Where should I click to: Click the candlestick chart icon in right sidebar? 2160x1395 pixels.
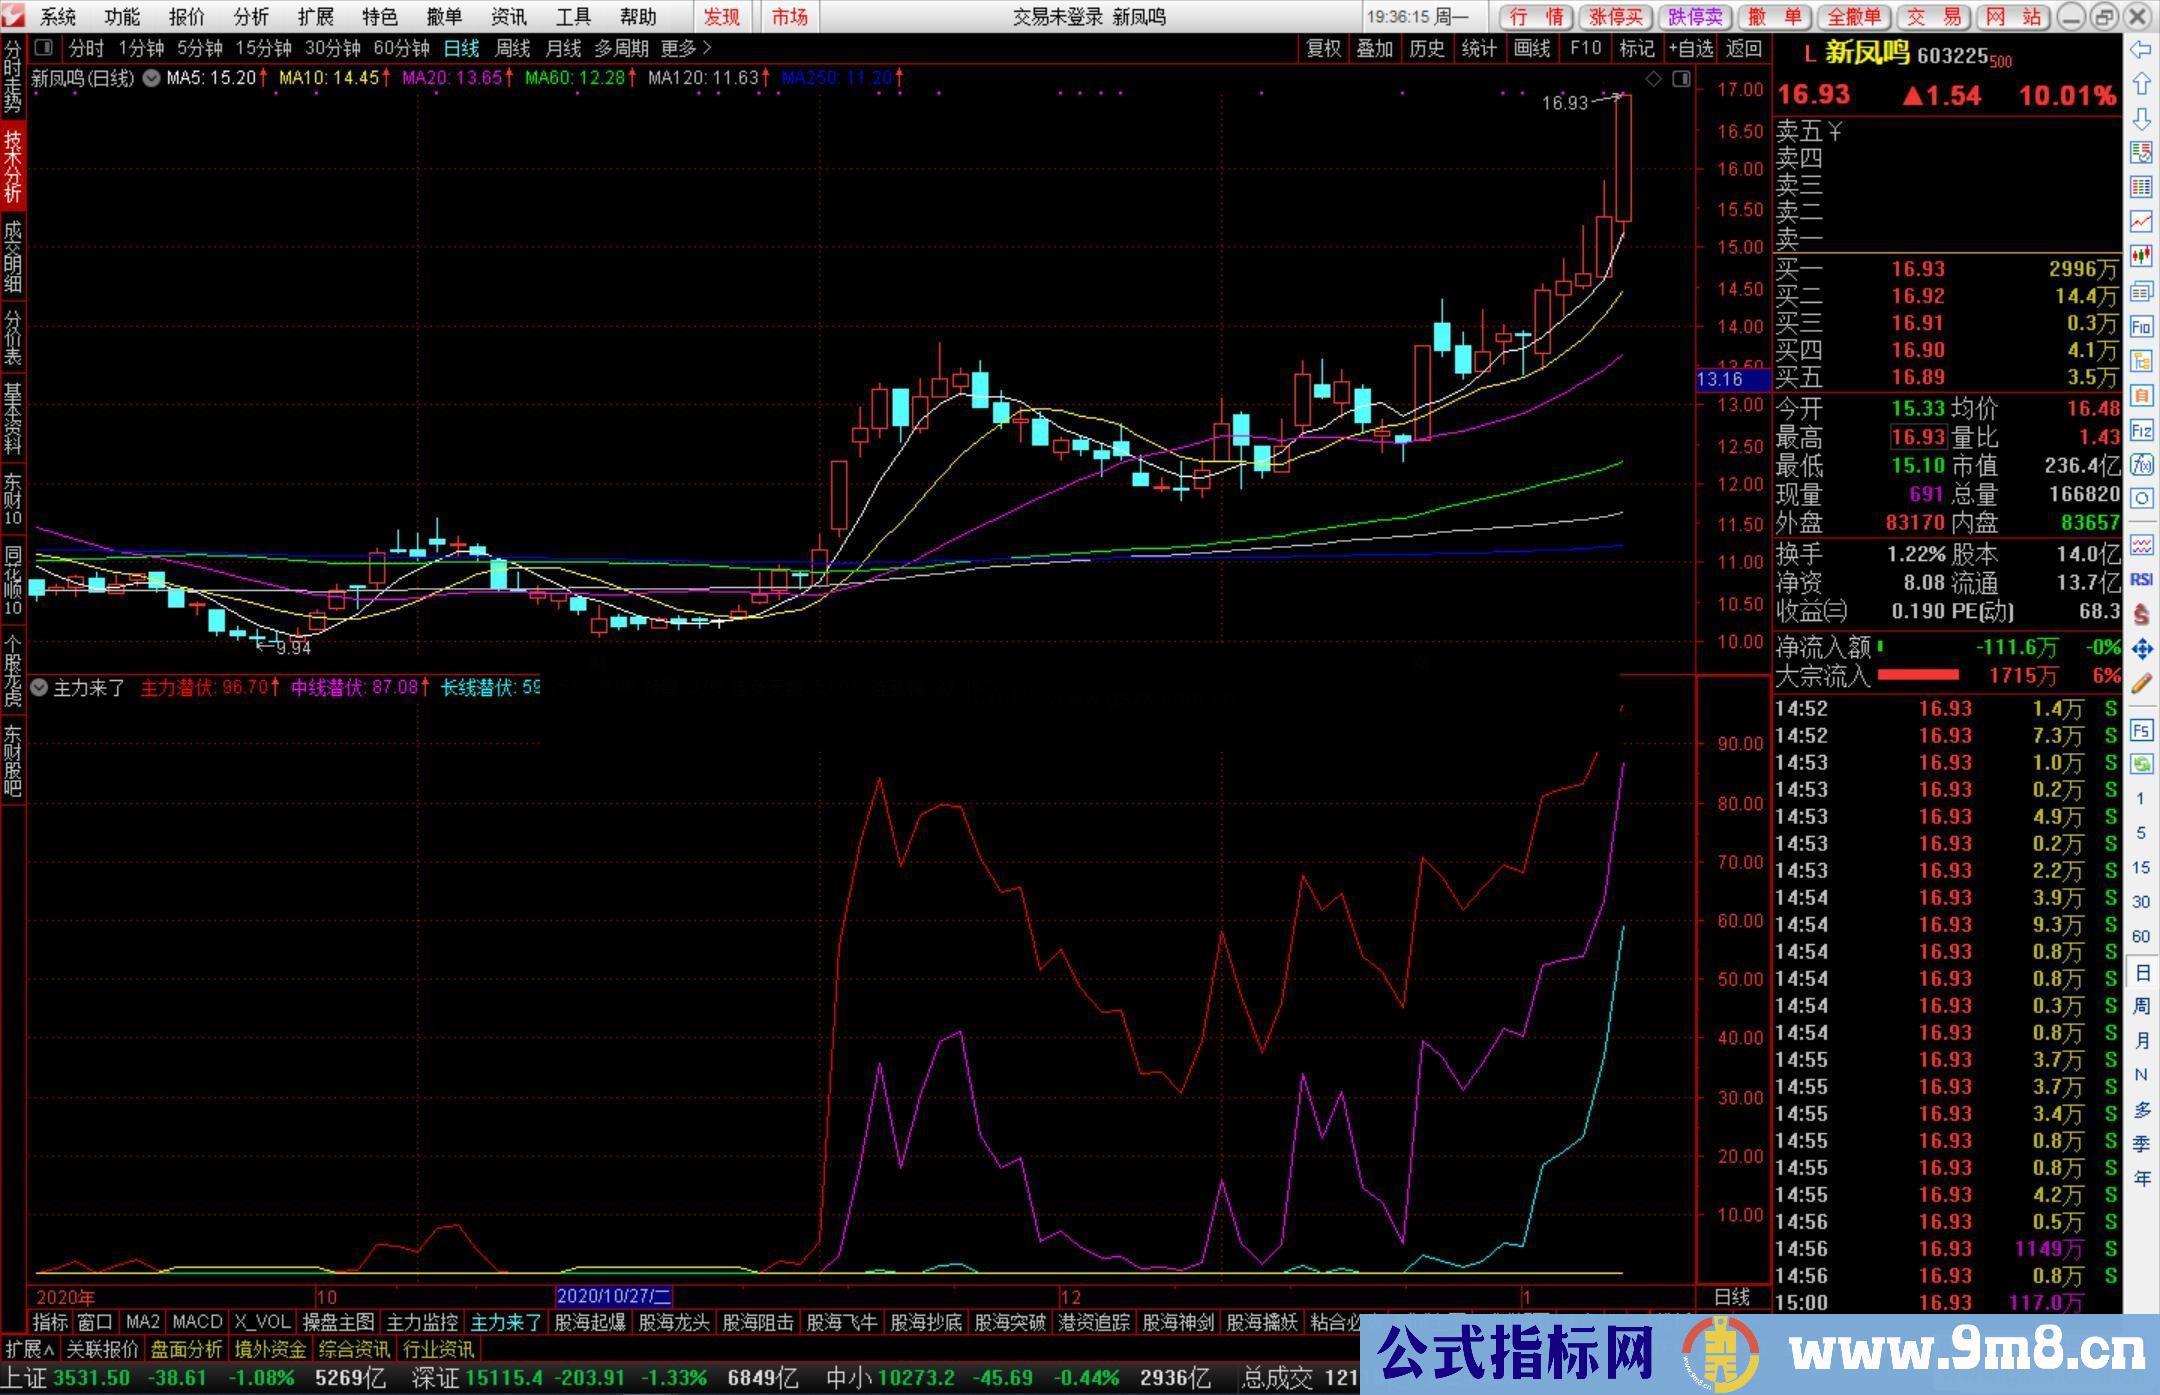tap(2141, 256)
